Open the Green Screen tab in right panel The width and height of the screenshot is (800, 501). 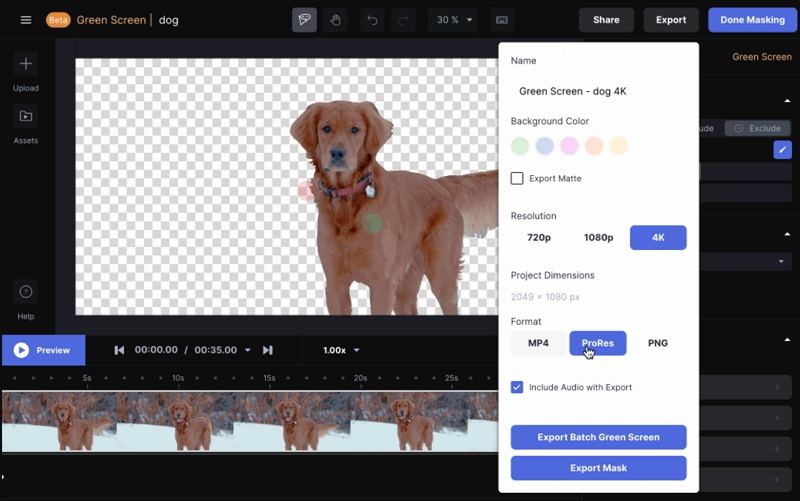click(x=762, y=57)
